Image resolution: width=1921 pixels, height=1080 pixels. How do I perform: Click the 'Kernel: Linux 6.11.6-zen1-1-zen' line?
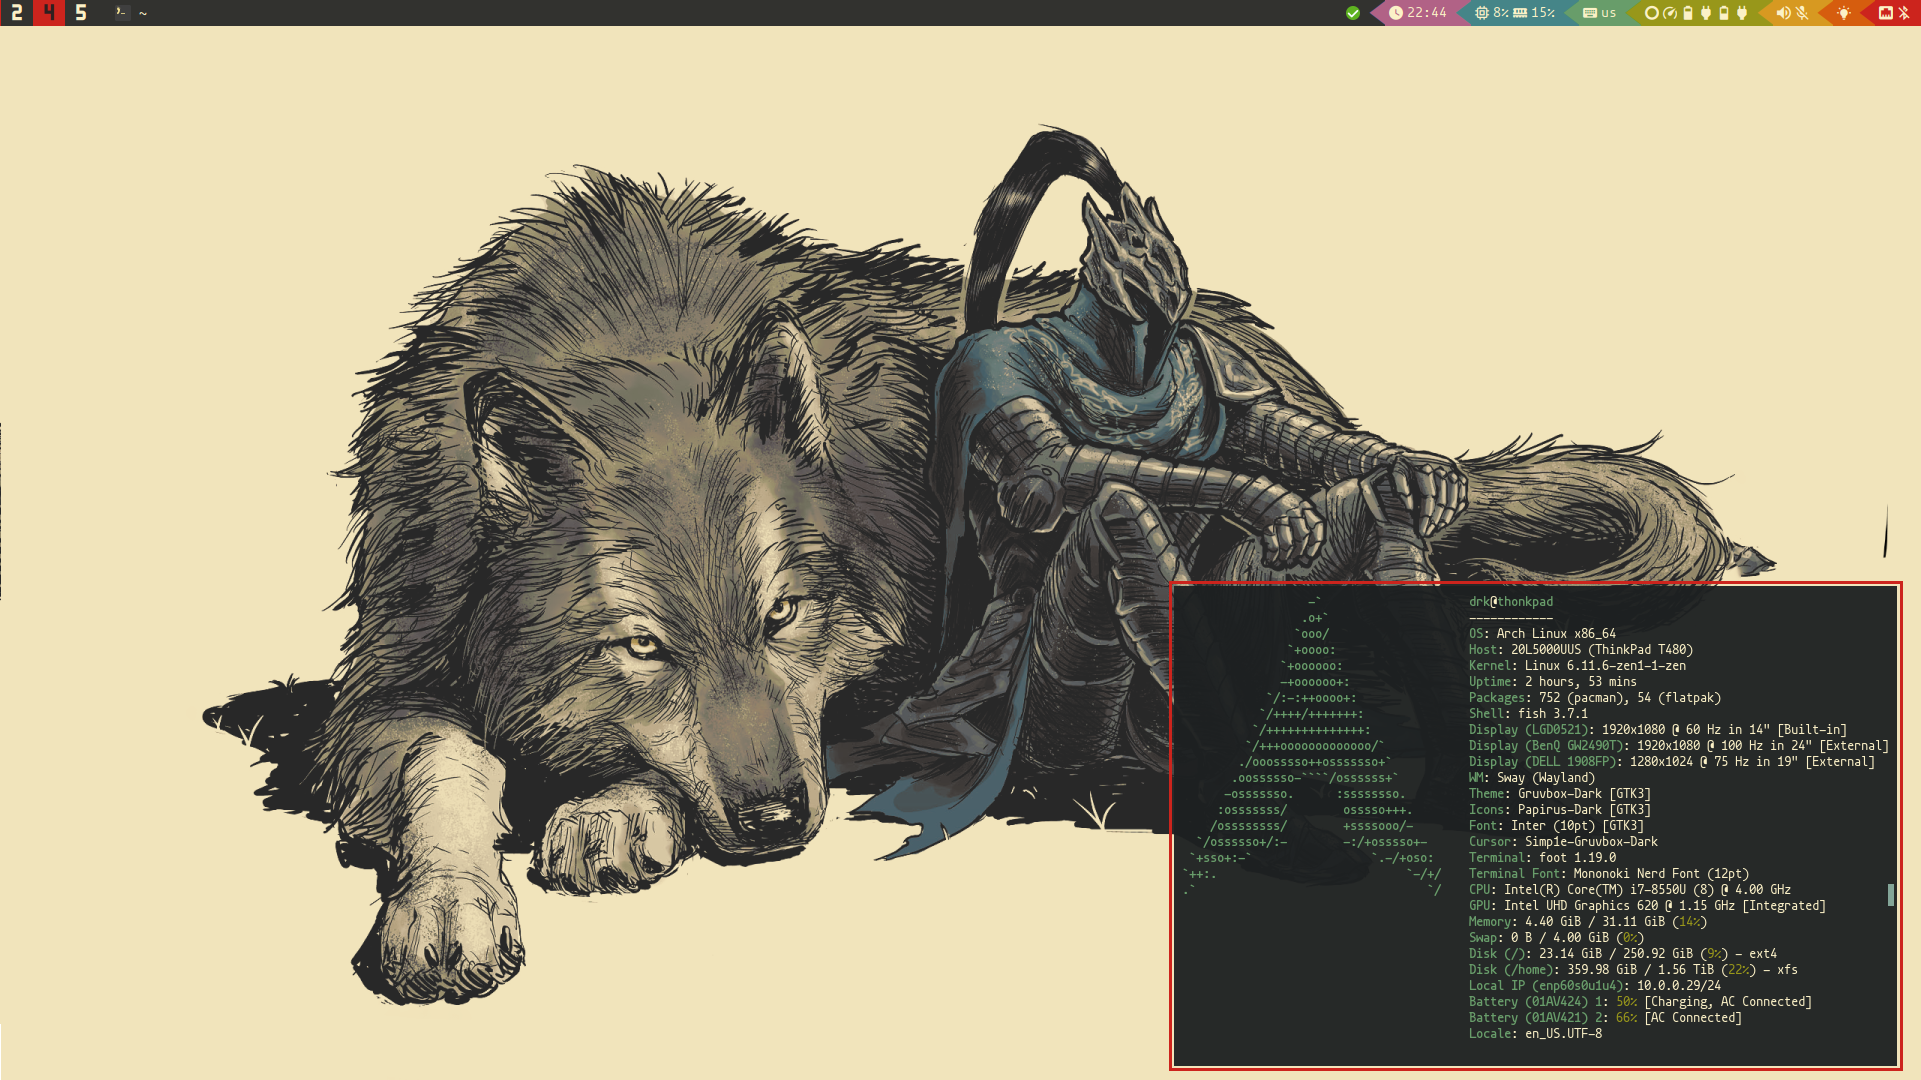click(x=1577, y=666)
